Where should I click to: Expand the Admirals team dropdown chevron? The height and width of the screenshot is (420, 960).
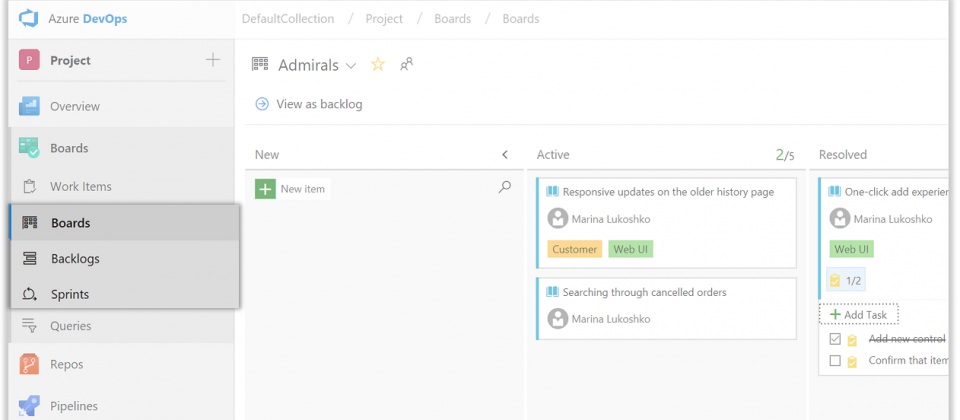[351, 66]
